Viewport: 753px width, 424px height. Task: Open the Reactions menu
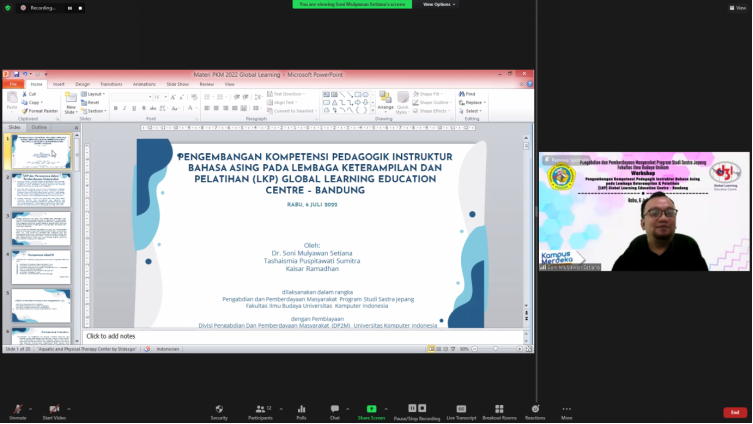(535, 412)
